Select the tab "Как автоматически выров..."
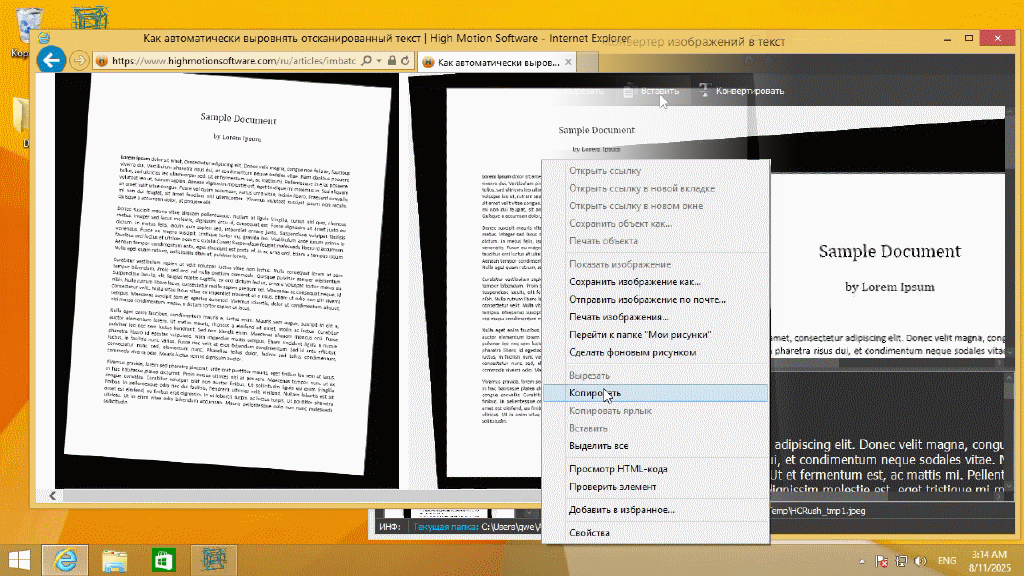This screenshot has height=576, width=1024. click(x=496, y=62)
